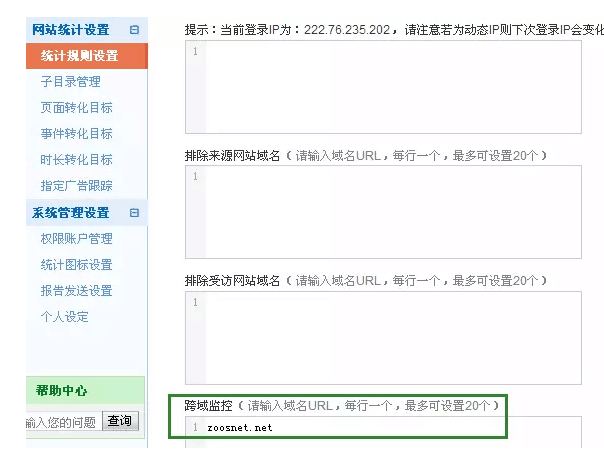
Task: Select 时长转化目标 in sidebar
Action: 76,160
